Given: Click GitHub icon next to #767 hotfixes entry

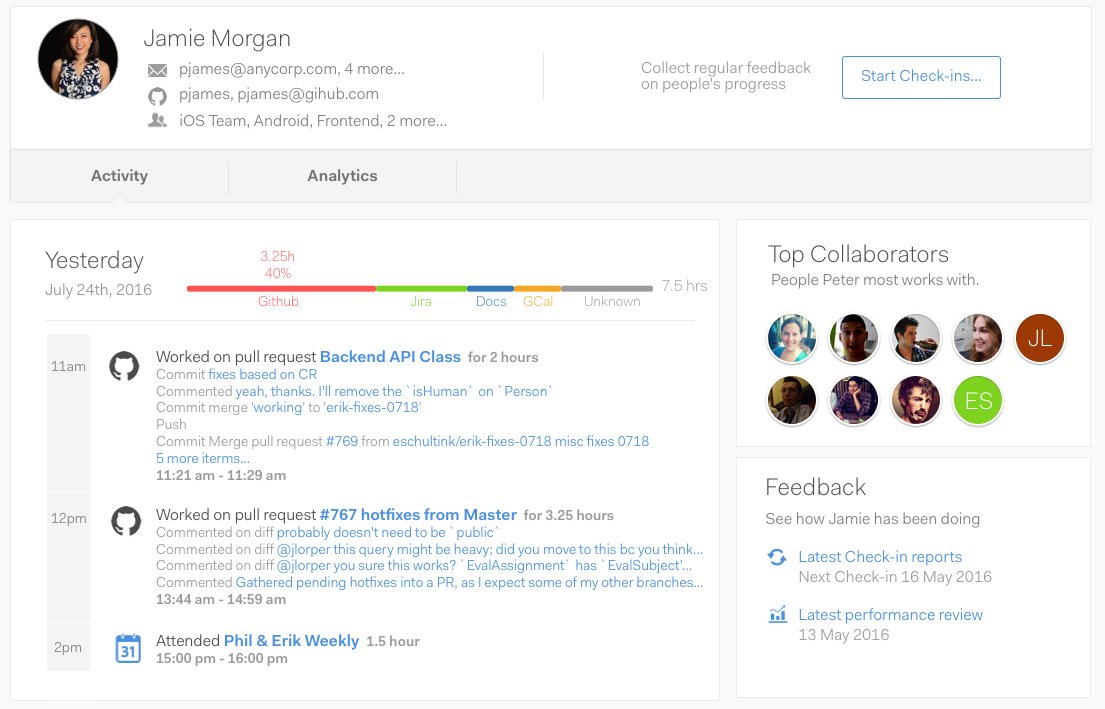Looking at the screenshot, I should click(x=126, y=521).
